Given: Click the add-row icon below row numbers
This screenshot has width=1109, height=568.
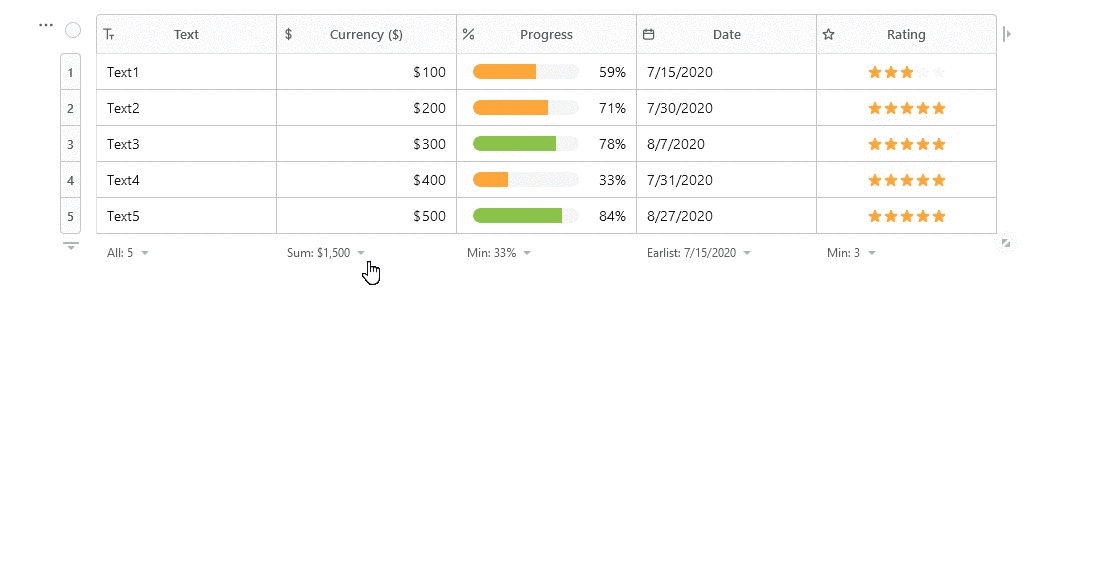Looking at the screenshot, I should pos(70,246).
